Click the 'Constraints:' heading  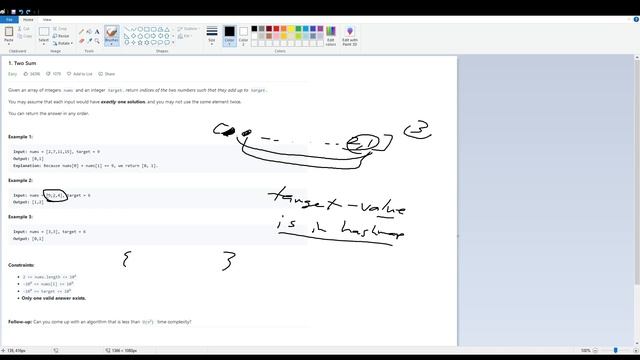point(21,265)
